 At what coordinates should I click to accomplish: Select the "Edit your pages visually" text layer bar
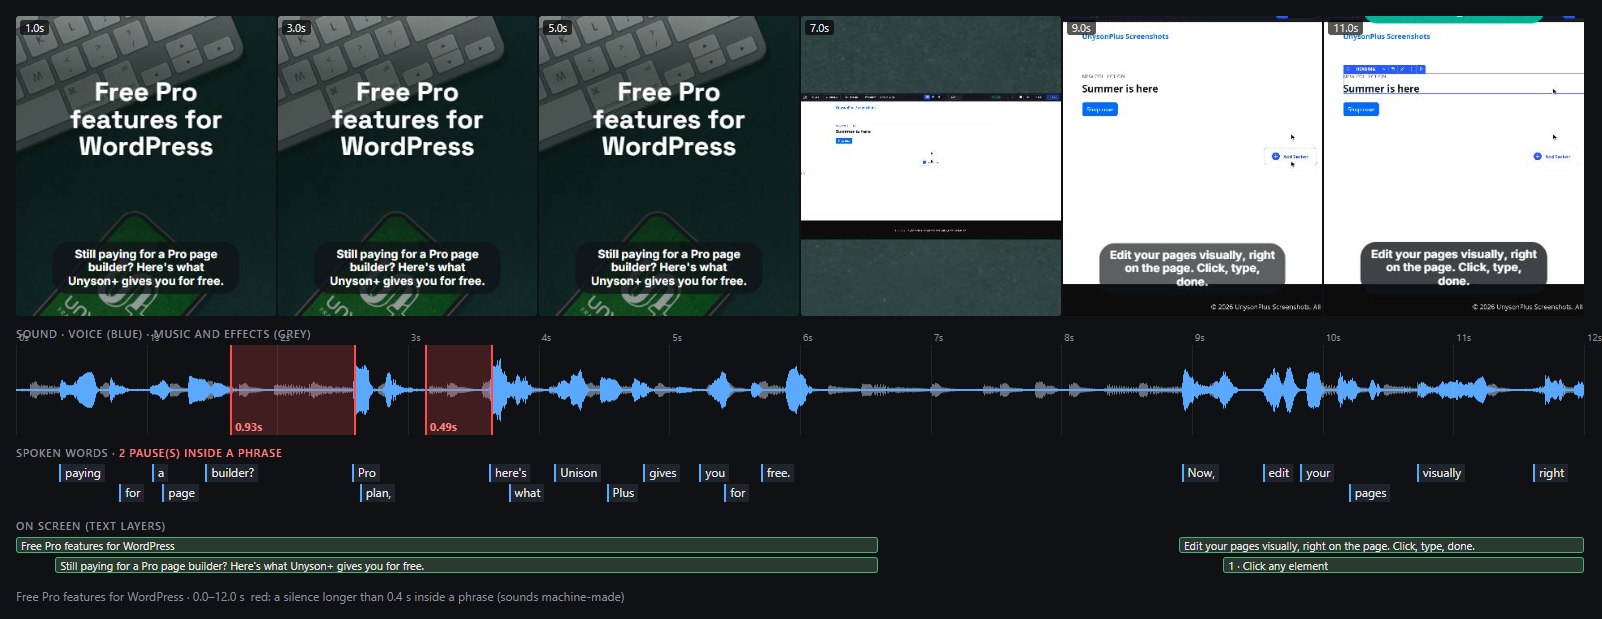click(1381, 546)
